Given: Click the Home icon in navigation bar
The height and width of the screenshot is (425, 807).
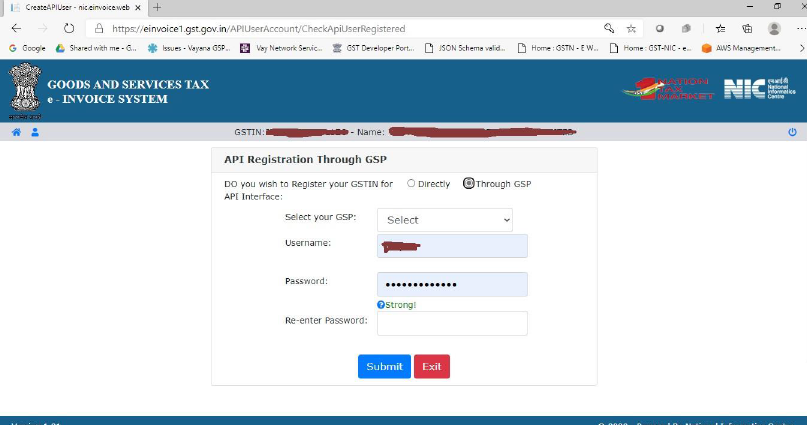Looking at the screenshot, I should [16, 132].
